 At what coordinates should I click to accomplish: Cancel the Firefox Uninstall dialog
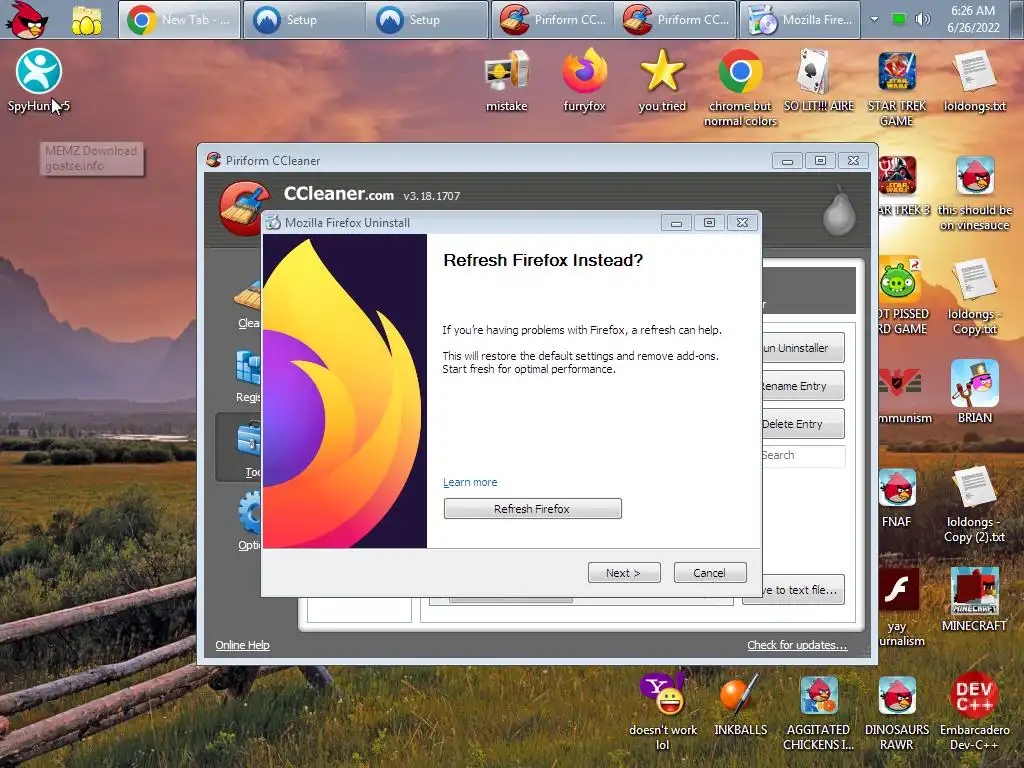click(709, 573)
